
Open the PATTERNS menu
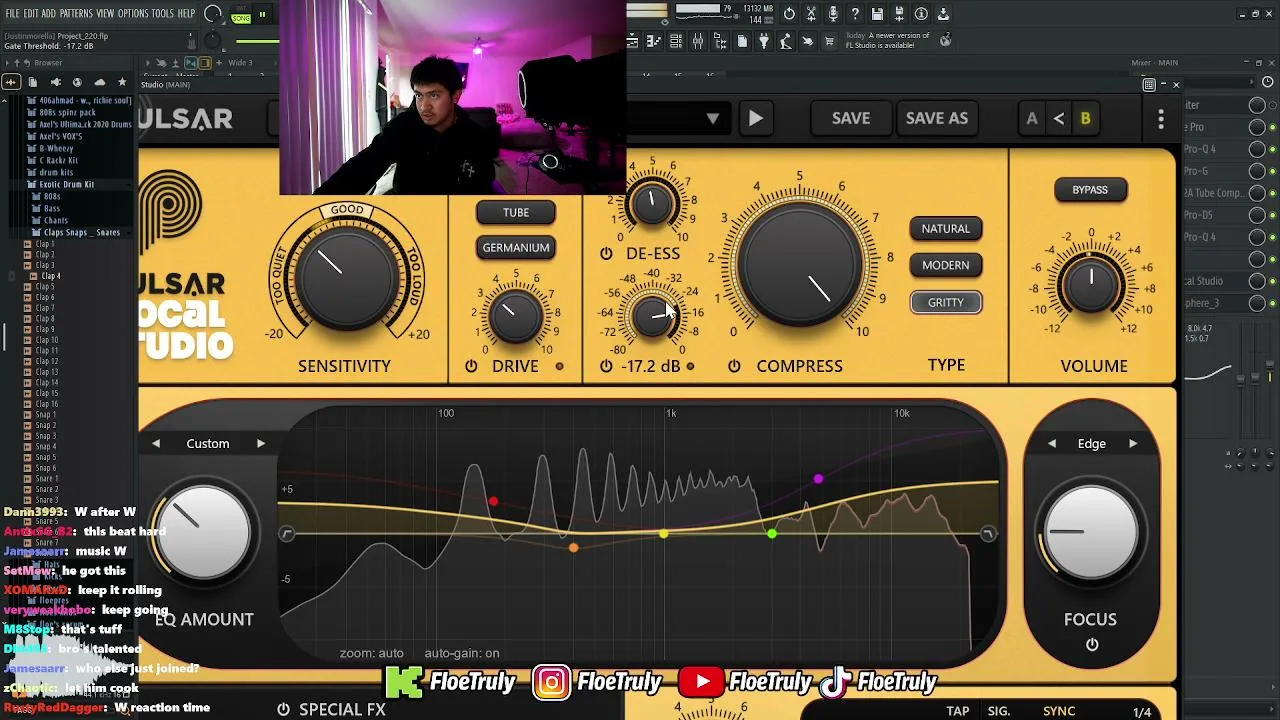(x=76, y=14)
